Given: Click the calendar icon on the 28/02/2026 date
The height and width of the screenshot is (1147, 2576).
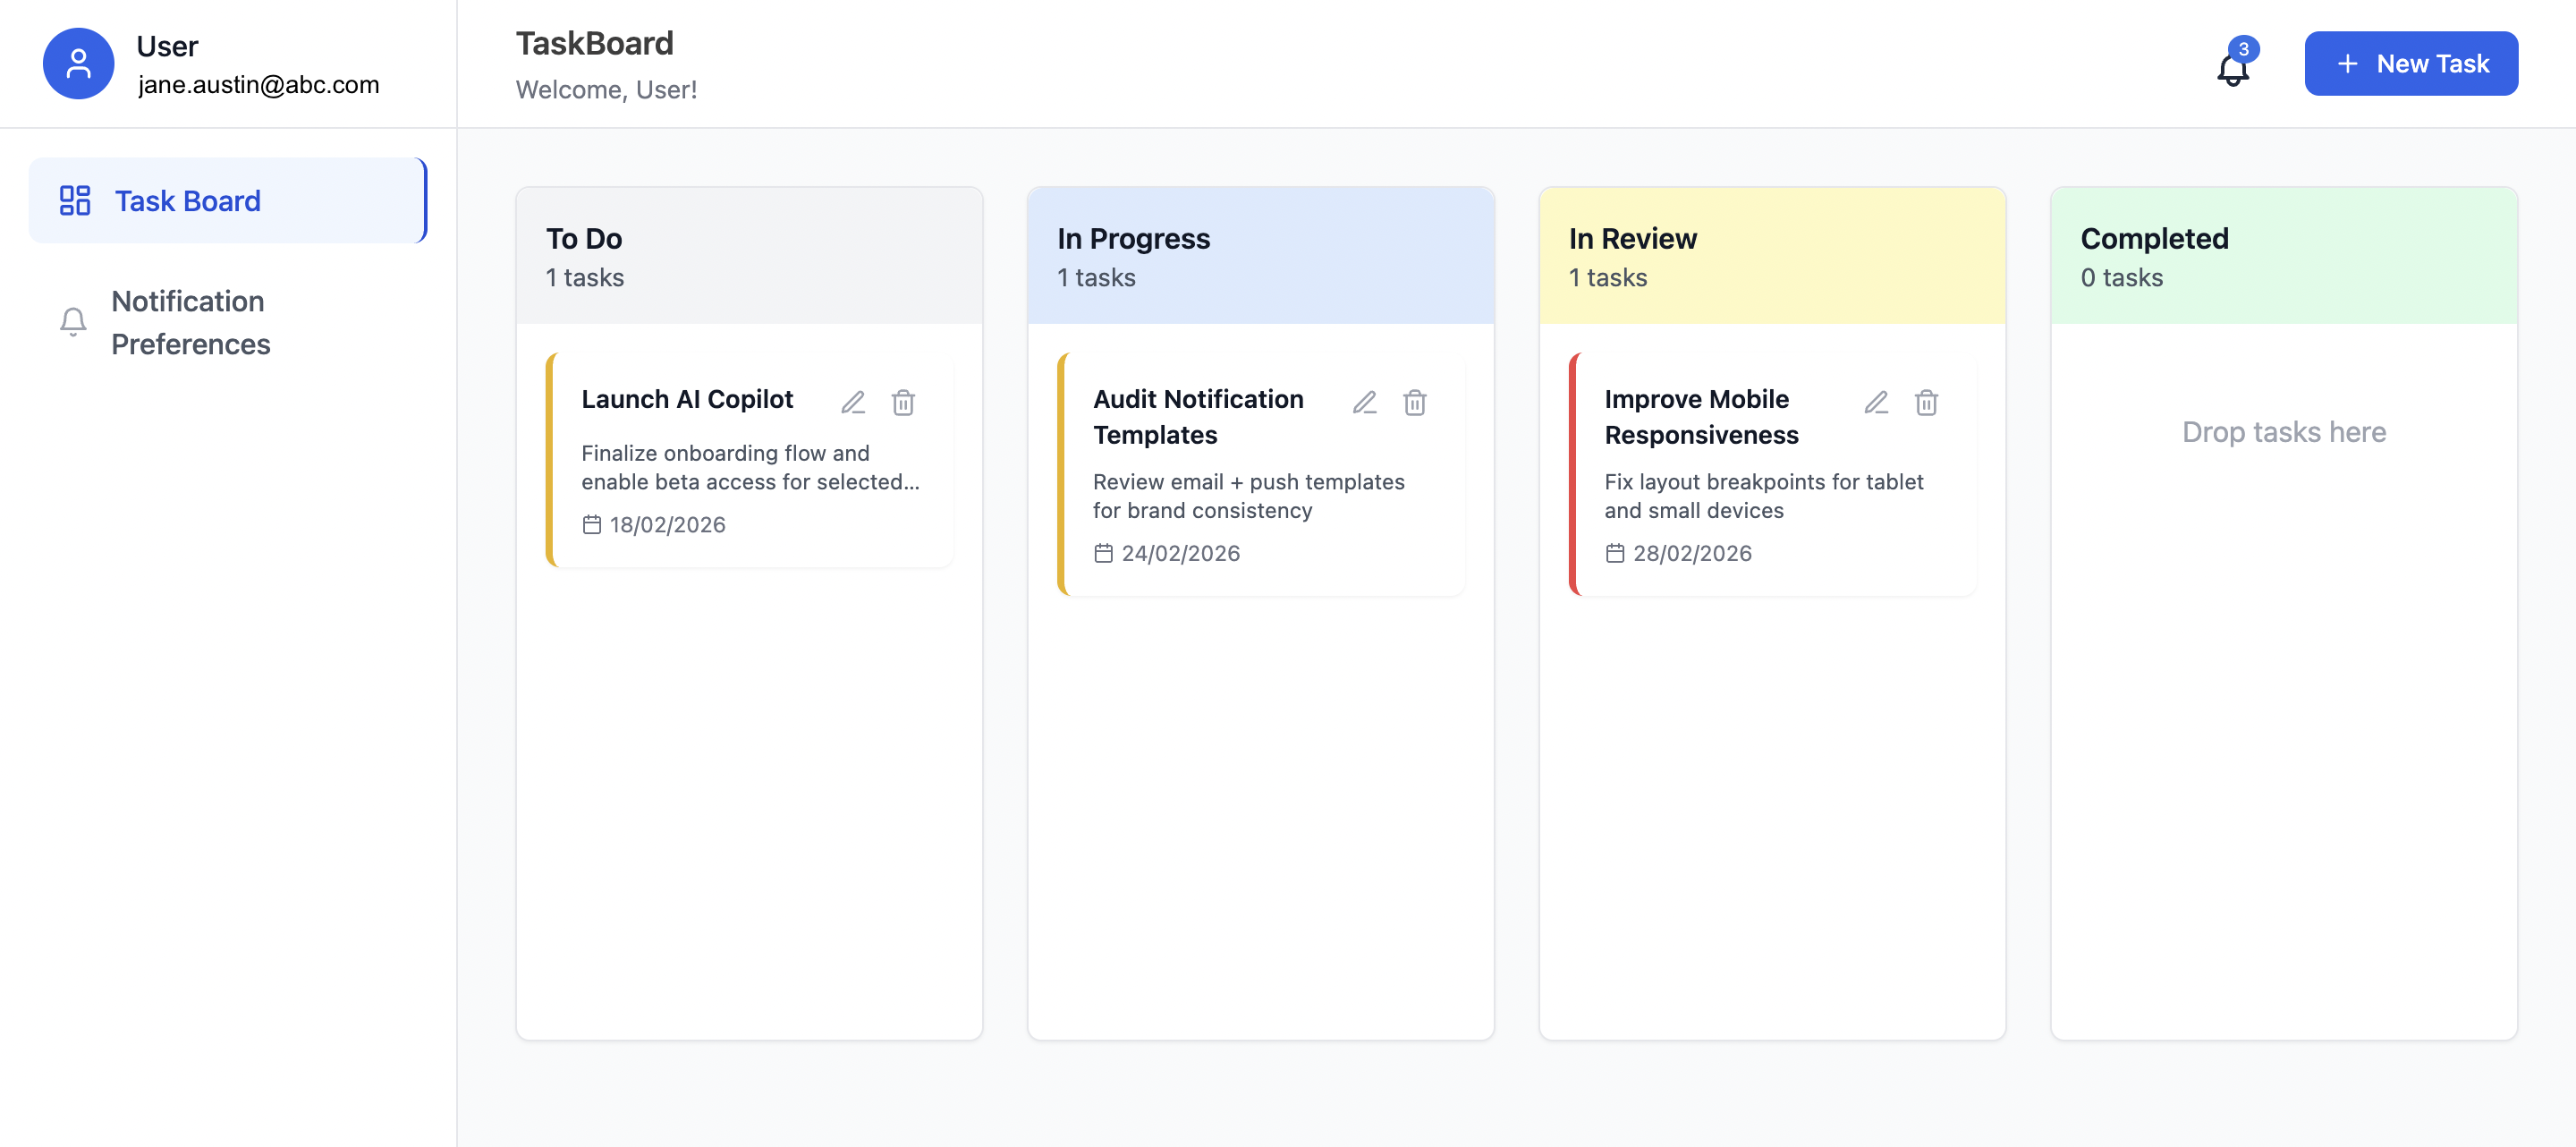Looking at the screenshot, I should pyautogui.click(x=1614, y=552).
